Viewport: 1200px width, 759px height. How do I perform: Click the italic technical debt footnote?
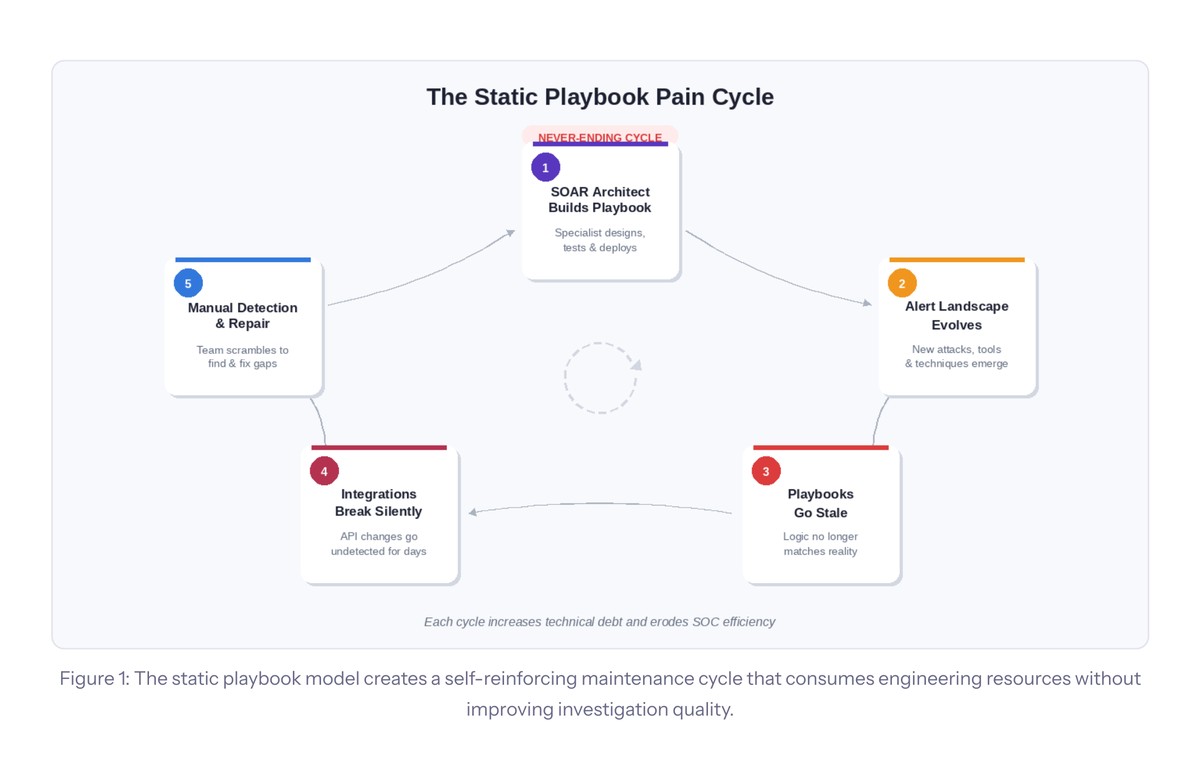599,622
